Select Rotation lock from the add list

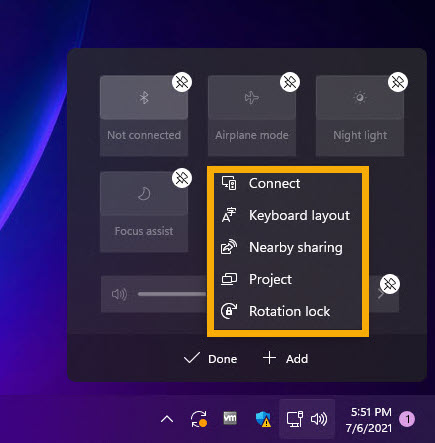(288, 311)
